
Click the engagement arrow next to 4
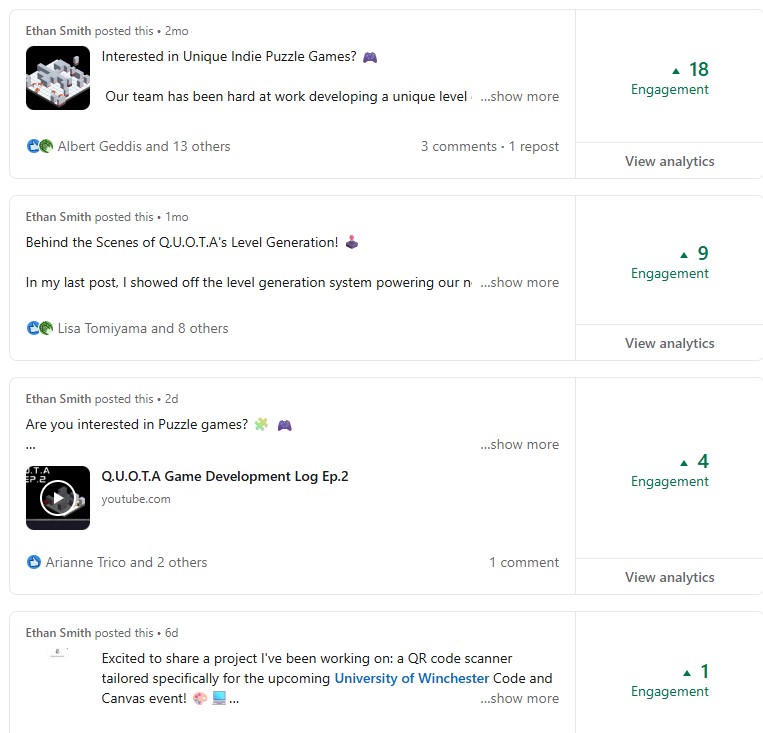pyautogui.click(x=684, y=463)
